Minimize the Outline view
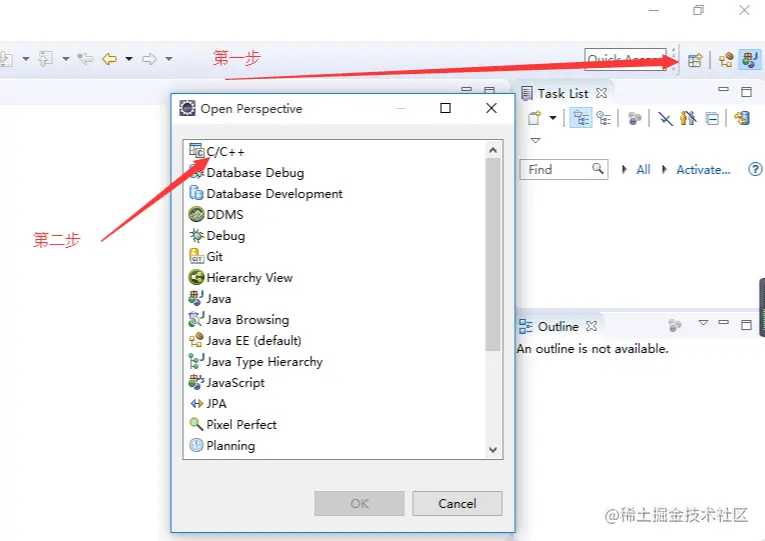 pos(724,322)
